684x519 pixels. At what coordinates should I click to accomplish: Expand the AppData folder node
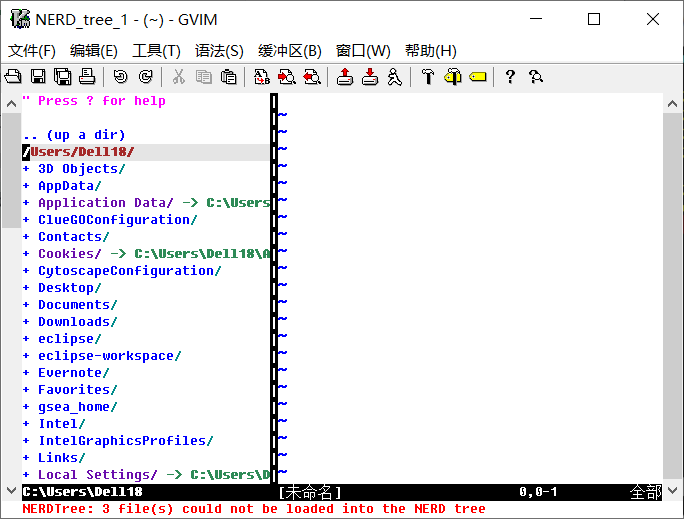coord(26,186)
